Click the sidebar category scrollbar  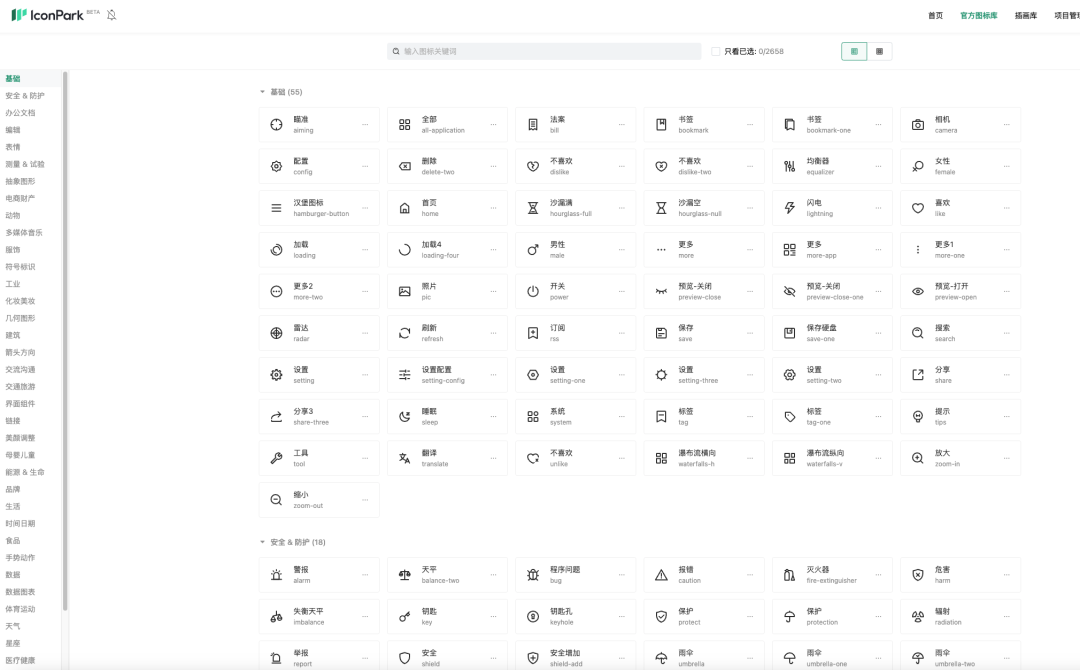[x=65, y=341]
